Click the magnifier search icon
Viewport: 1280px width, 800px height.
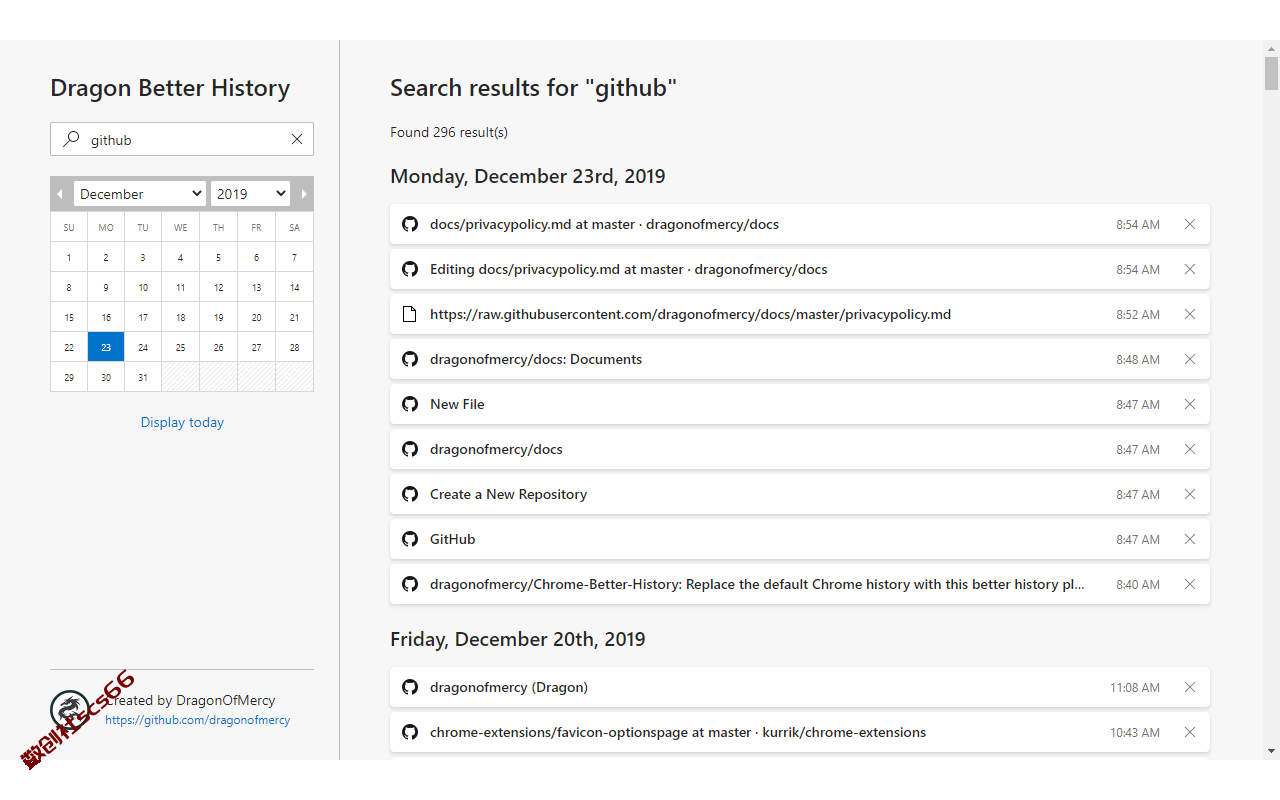click(71, 139)
